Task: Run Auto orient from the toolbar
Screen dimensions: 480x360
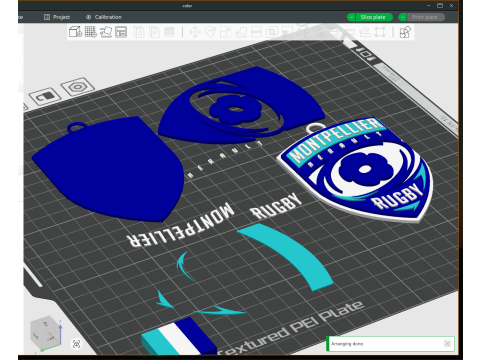Action: (106, 32)
